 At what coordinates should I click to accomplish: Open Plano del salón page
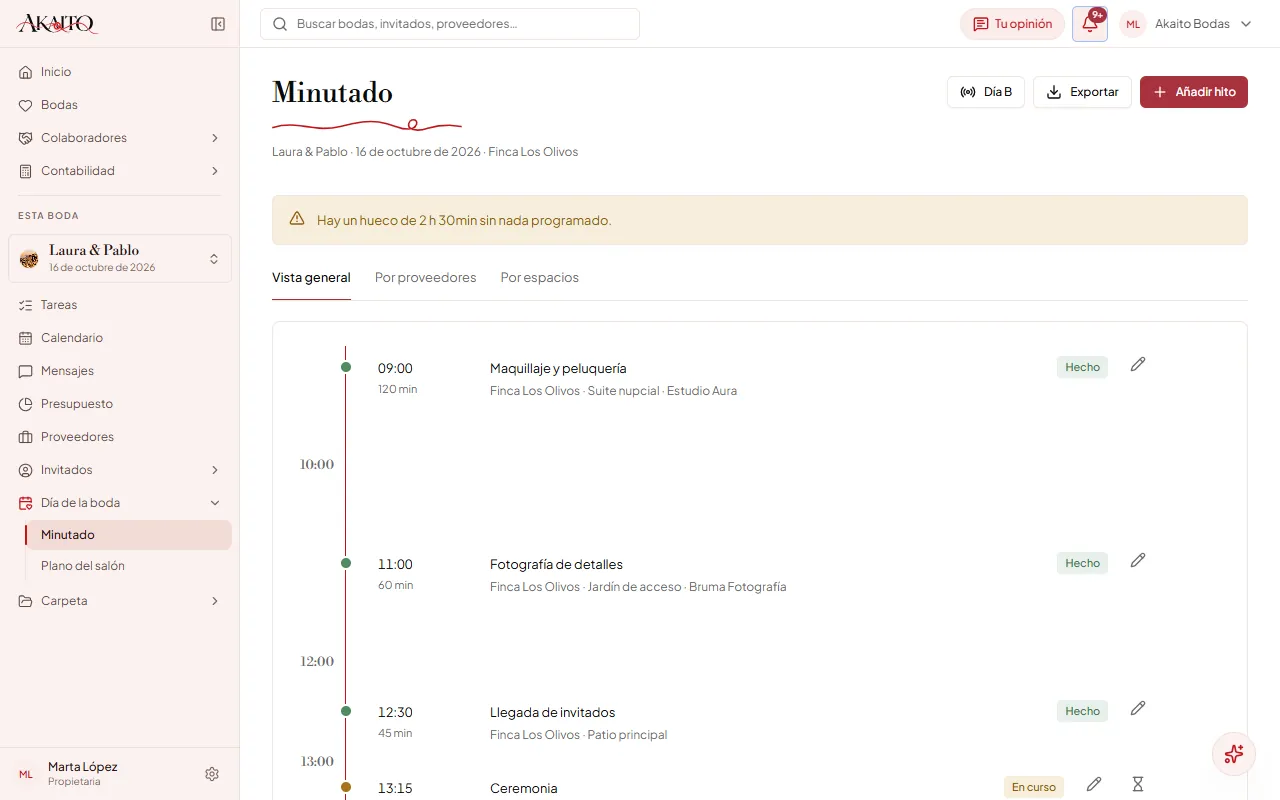click(x=130, y=566)
